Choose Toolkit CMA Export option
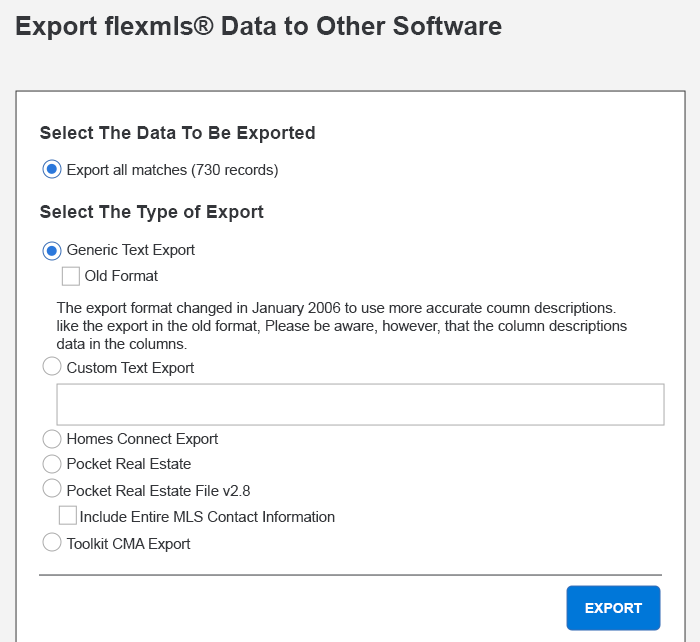Screen dimensions: 700x642 (x=52, y=542)
